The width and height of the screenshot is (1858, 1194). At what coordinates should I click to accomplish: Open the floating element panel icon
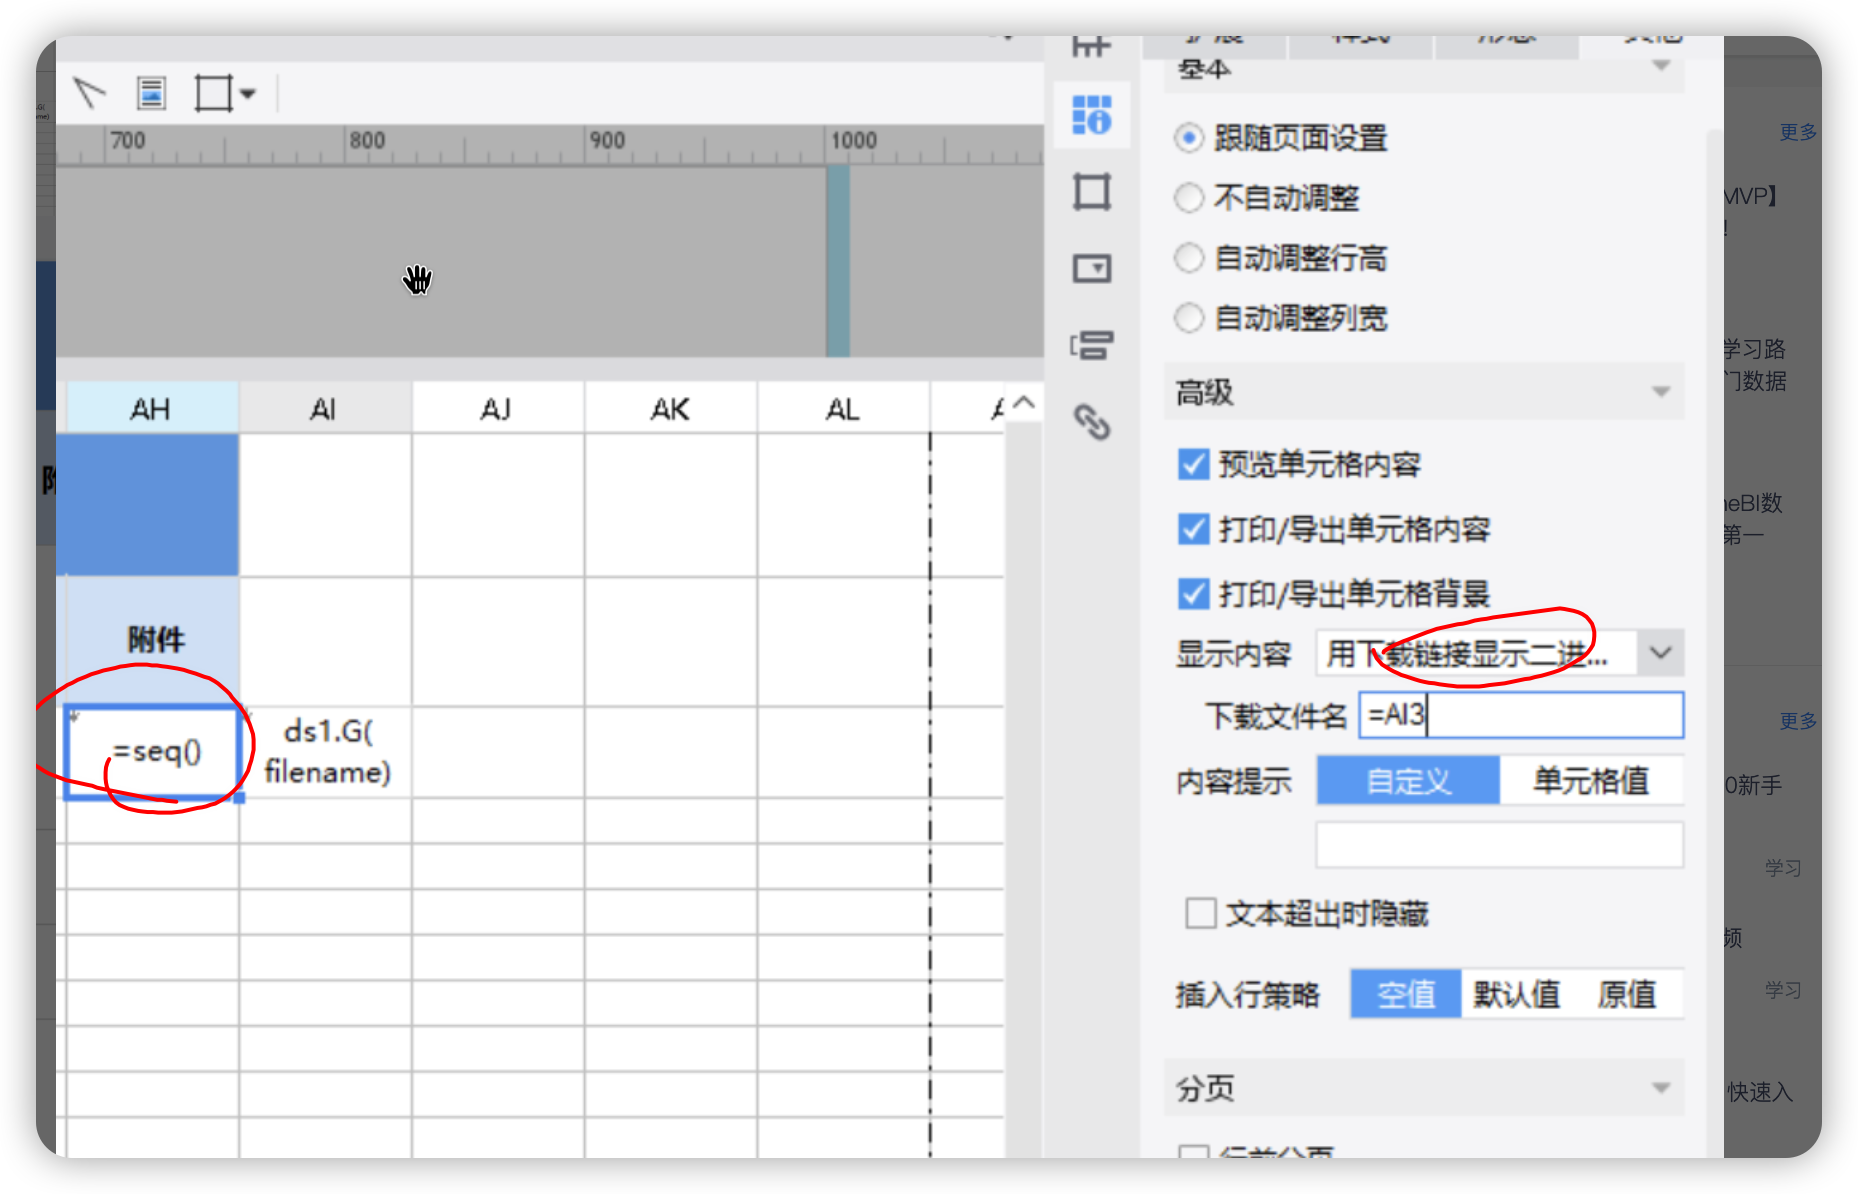click(x=1091, y=191)
